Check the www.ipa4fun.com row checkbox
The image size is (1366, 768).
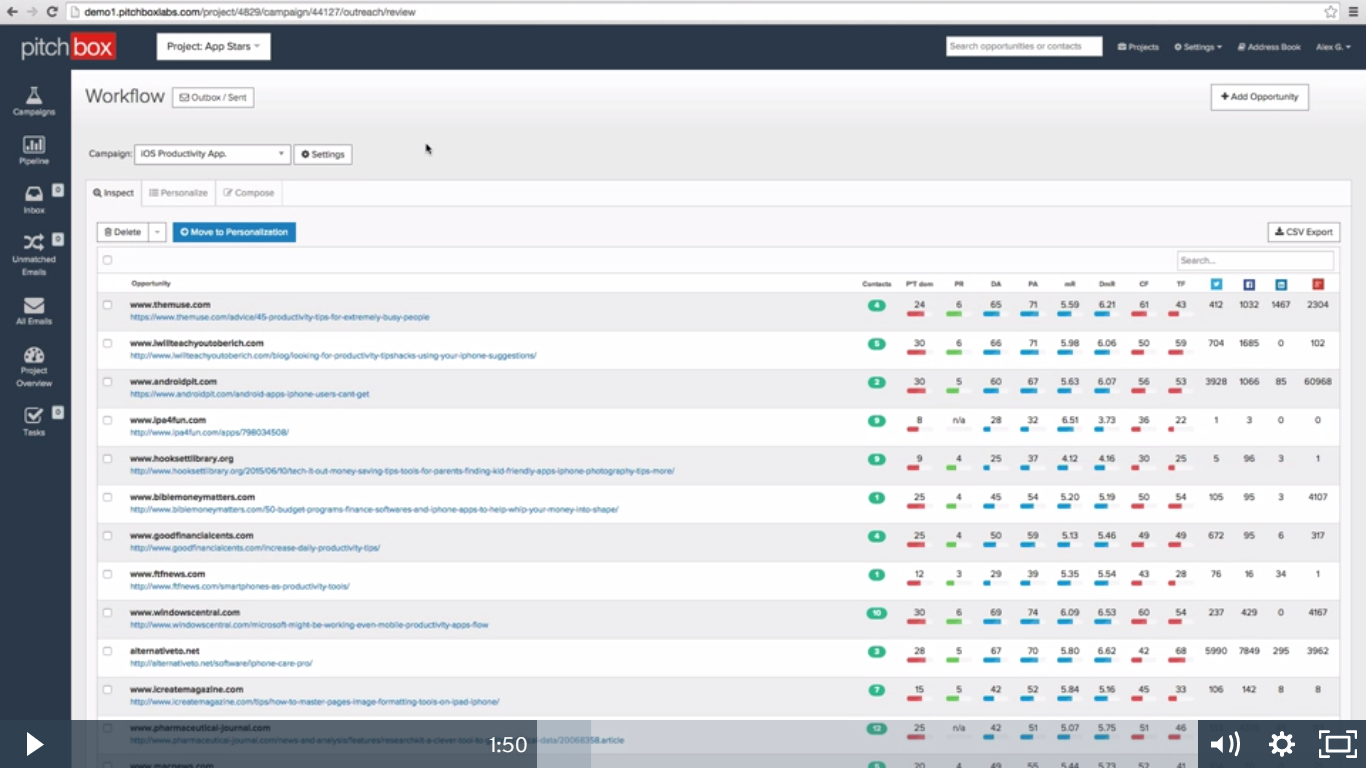pyautogui.click(x=107, y=420)
